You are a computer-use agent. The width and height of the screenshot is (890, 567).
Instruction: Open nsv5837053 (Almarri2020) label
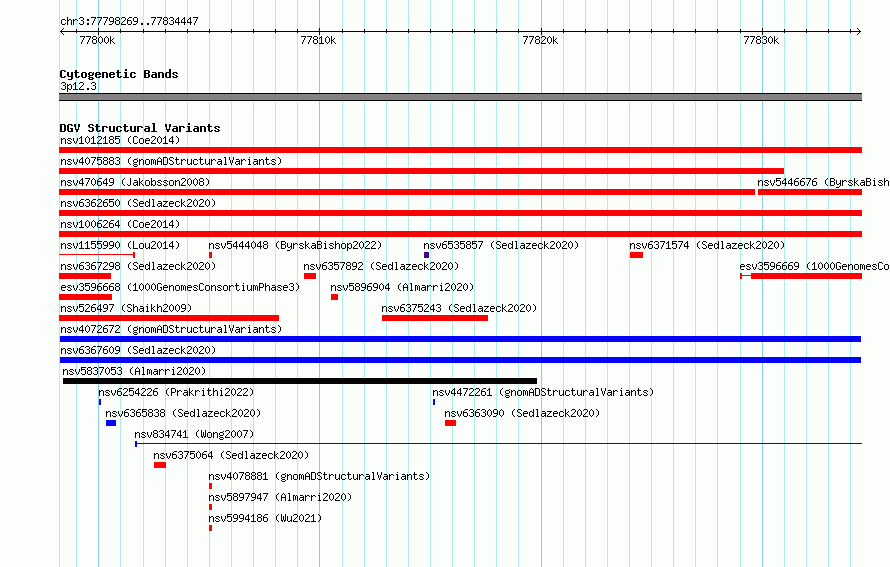pyautogui.click(x=134, y=371)
